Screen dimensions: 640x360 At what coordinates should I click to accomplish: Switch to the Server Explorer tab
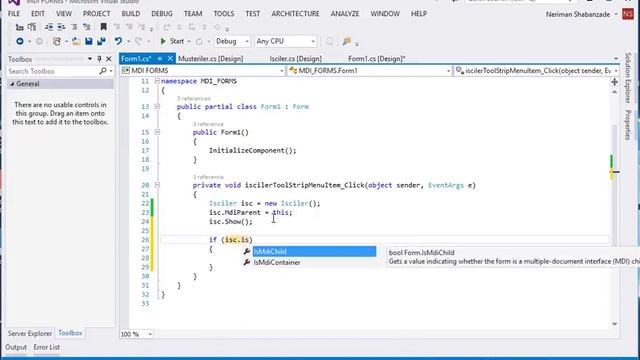(30, 333)
